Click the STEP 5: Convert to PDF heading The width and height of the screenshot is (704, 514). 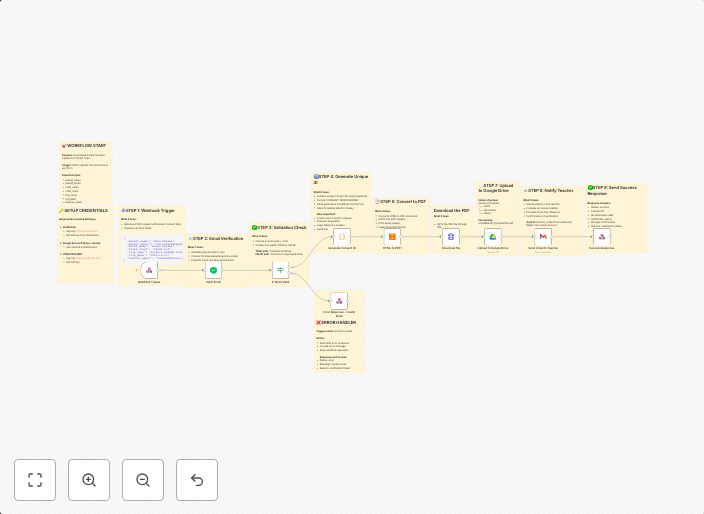click(401, 202)
